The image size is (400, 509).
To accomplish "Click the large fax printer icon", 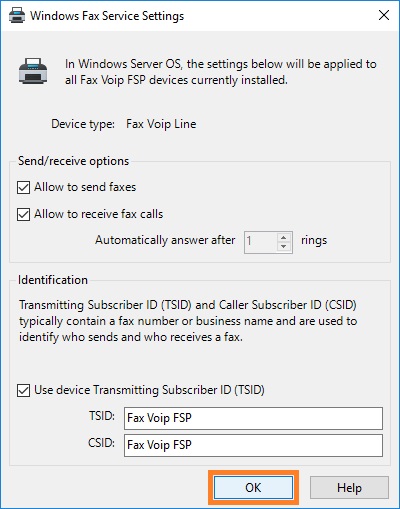I will point(33,71).
